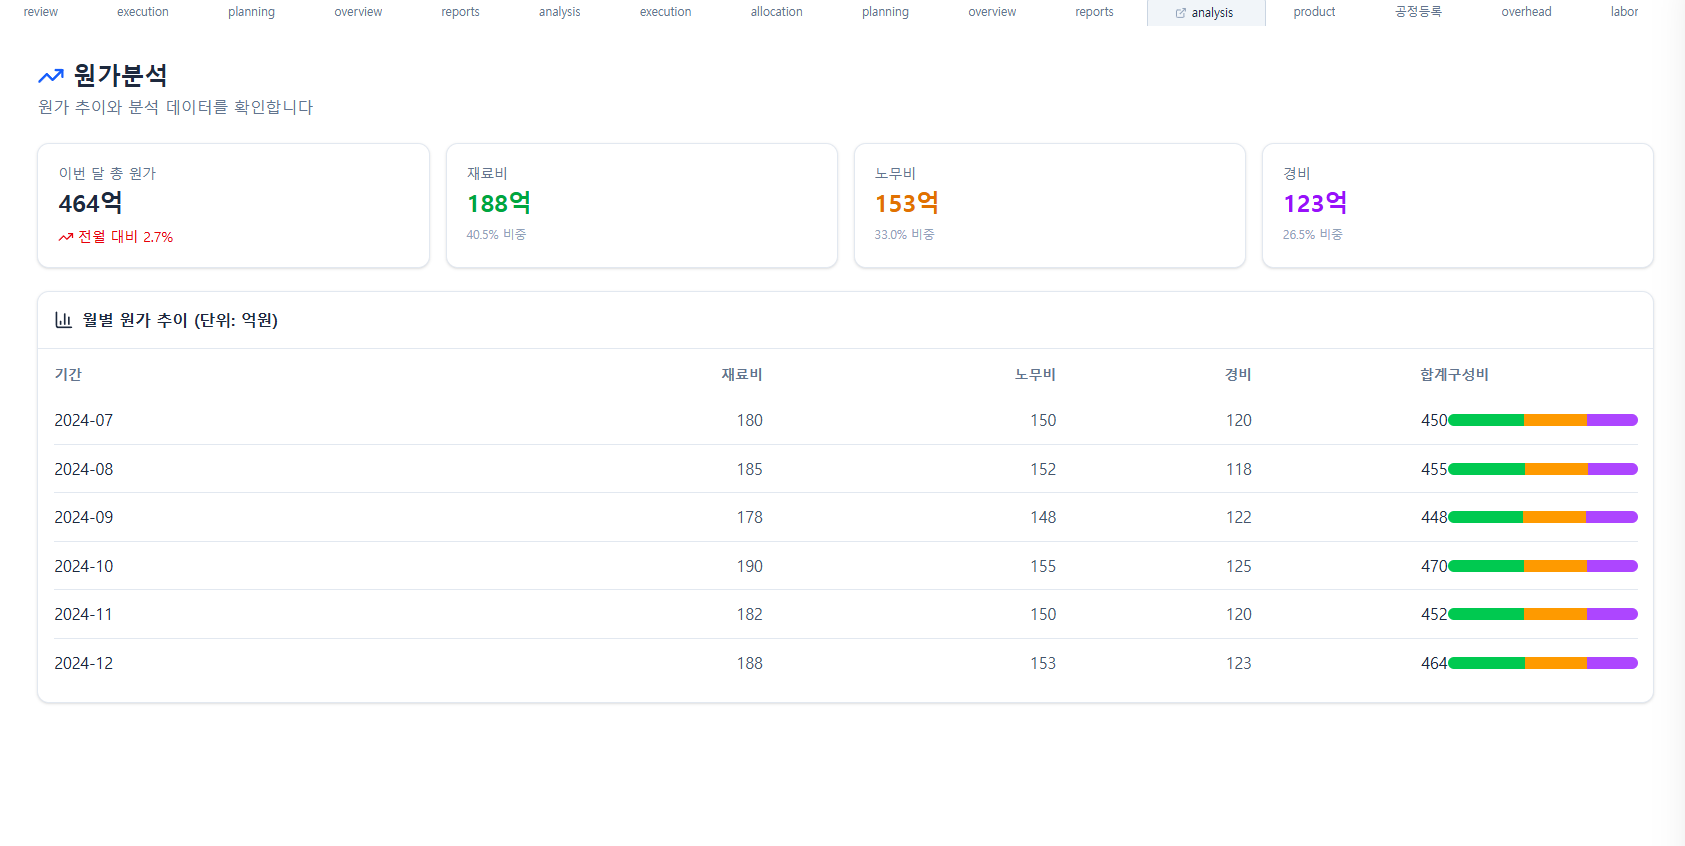Click the external link icon in the active analysis tab
The image size is (1685, 846).
pyautogui.click(x=1181, y=13)
